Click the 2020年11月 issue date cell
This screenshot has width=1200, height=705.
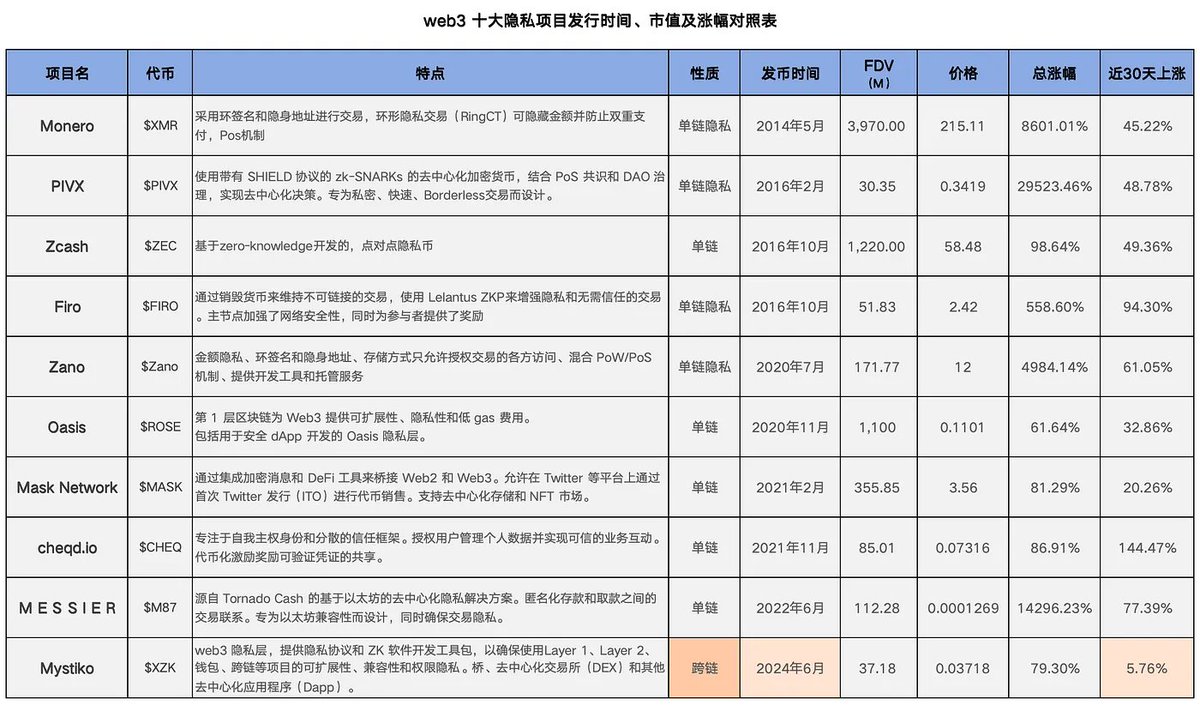pos(790,427)
